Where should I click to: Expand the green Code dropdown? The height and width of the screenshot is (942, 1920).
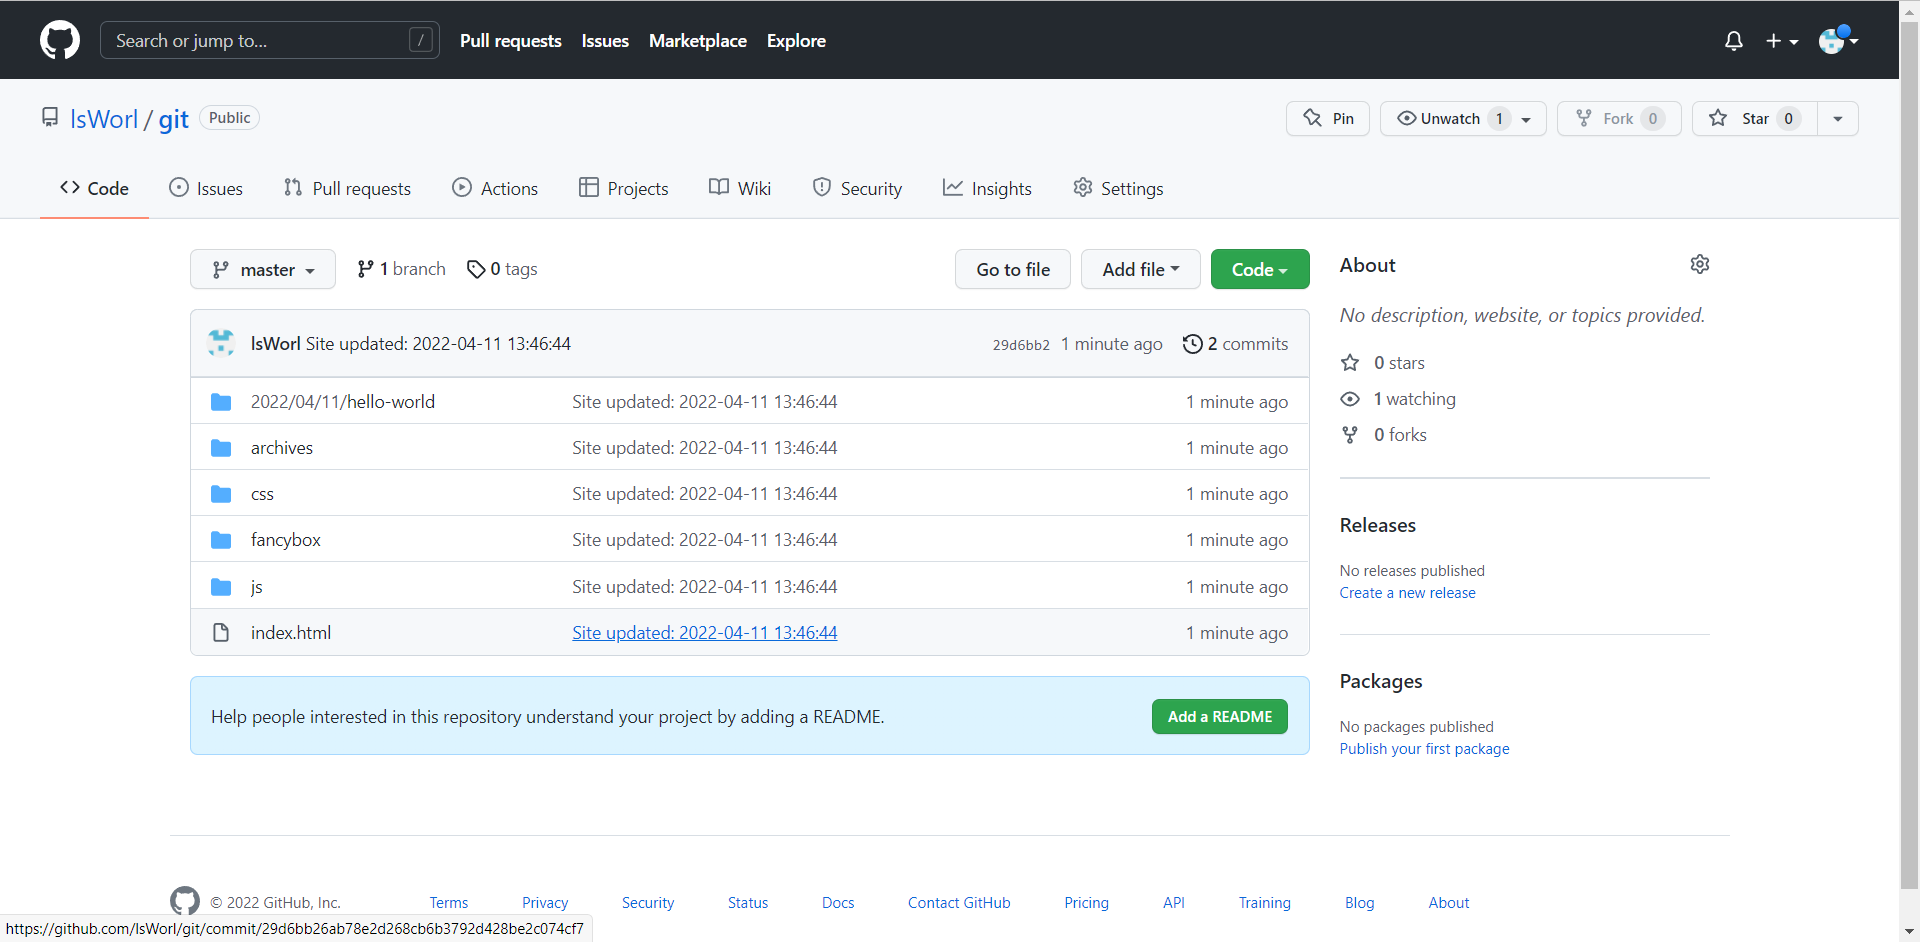point(1260,269)
